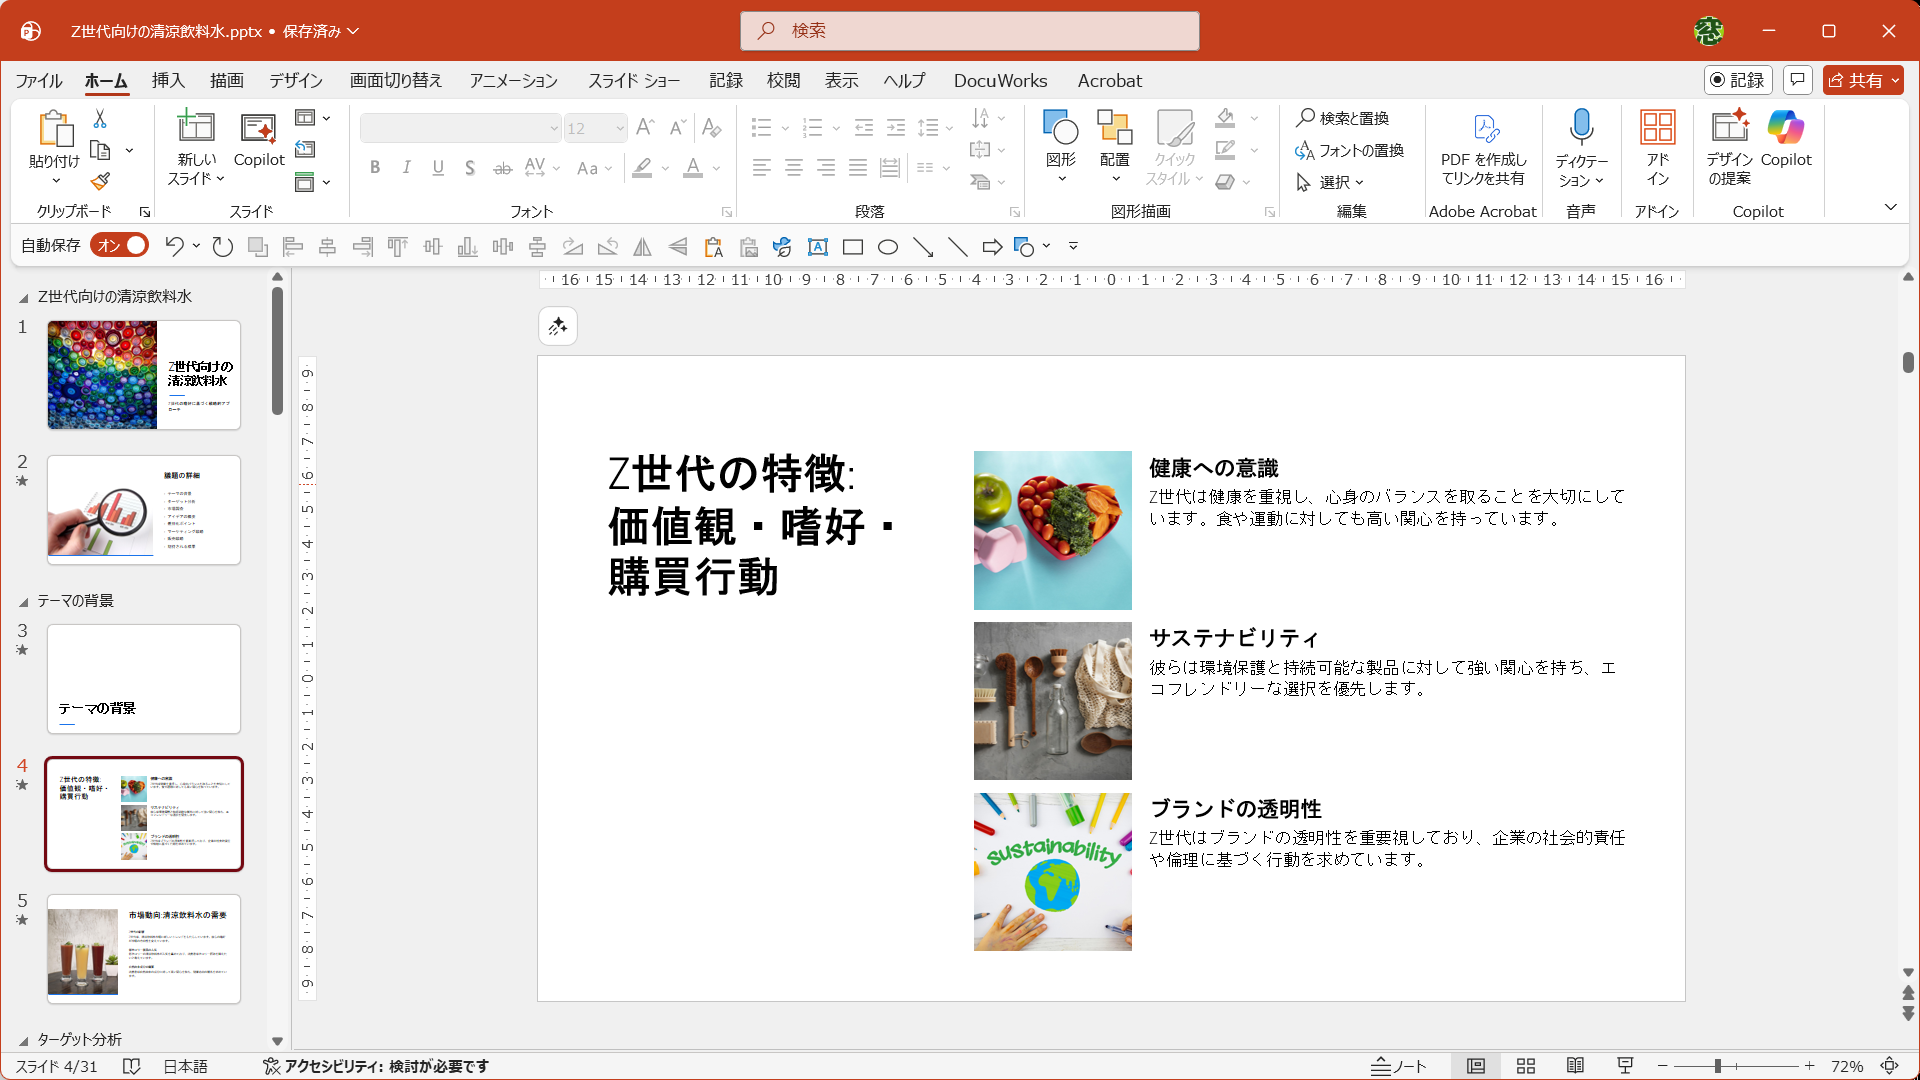Select slide 5 thumbnail
The height and width of the screenshot is (1080, 1920).
point(144,948)
